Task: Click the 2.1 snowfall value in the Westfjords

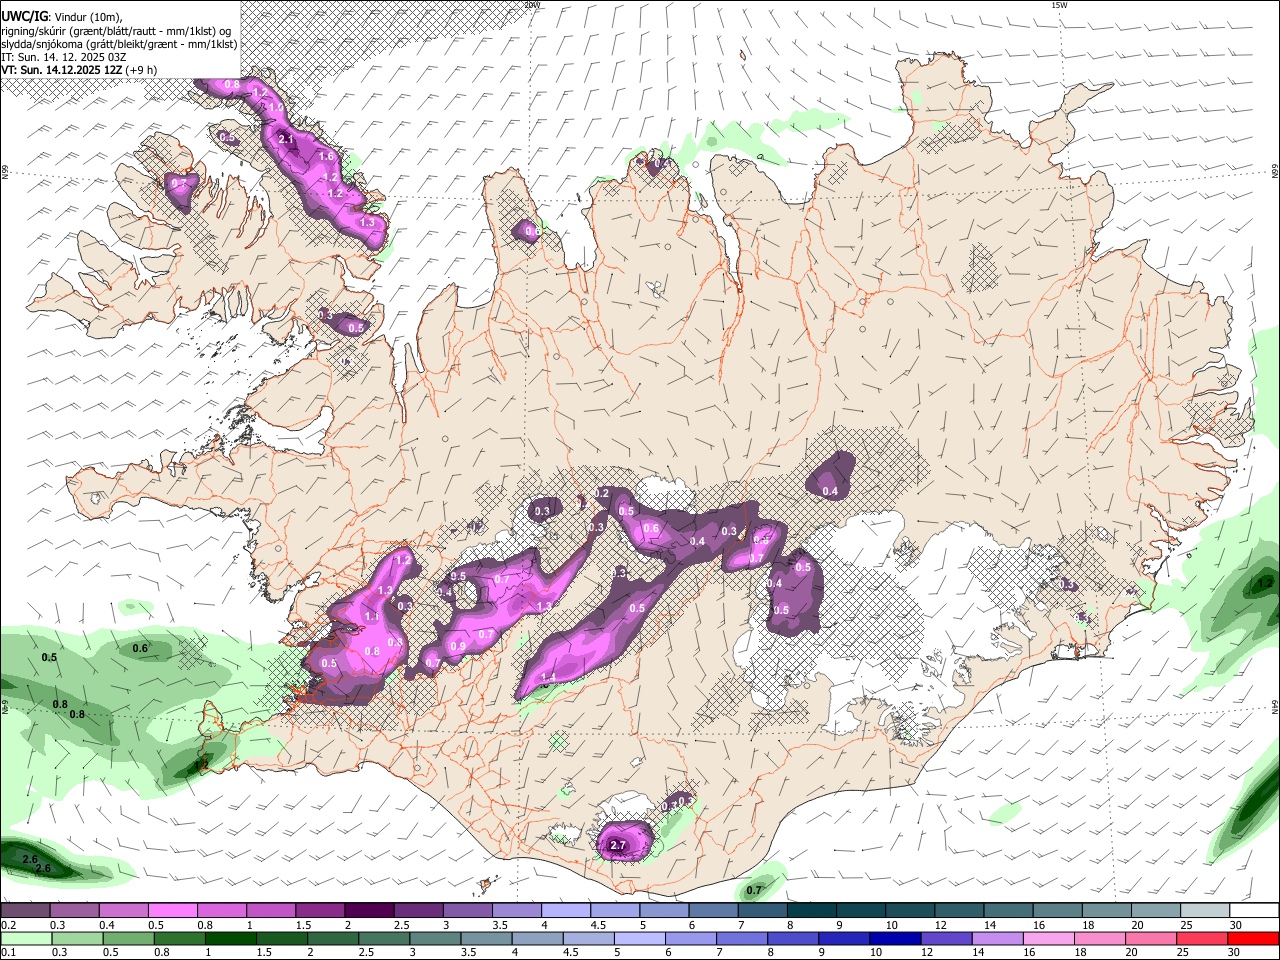Action: (286, 139)
